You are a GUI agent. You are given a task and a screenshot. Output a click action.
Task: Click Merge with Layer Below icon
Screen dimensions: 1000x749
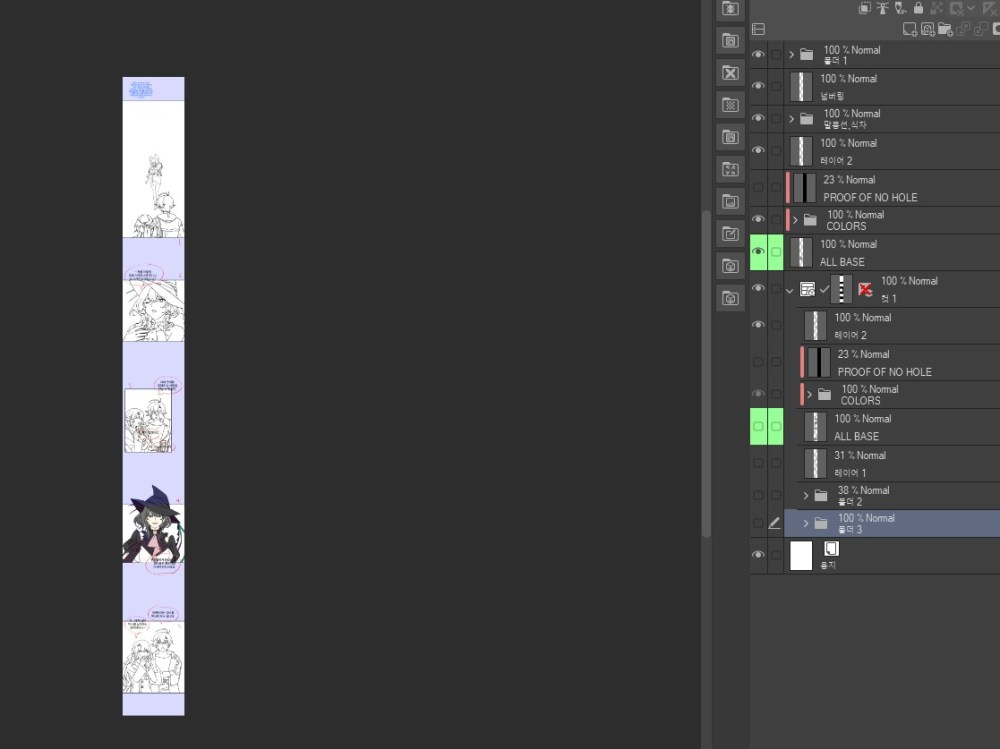point(980,29)
